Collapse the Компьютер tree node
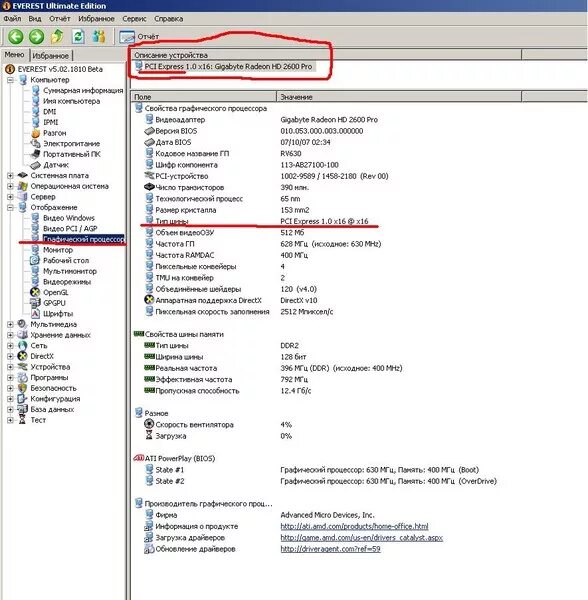588x600 pixels. click(x=10, y=80)
